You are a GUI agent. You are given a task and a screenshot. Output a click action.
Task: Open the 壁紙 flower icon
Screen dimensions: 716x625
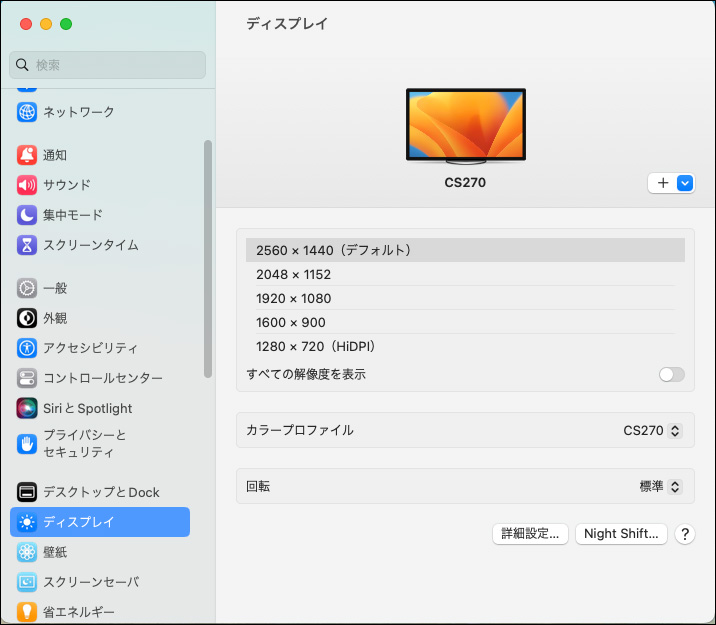pos(27,552)
